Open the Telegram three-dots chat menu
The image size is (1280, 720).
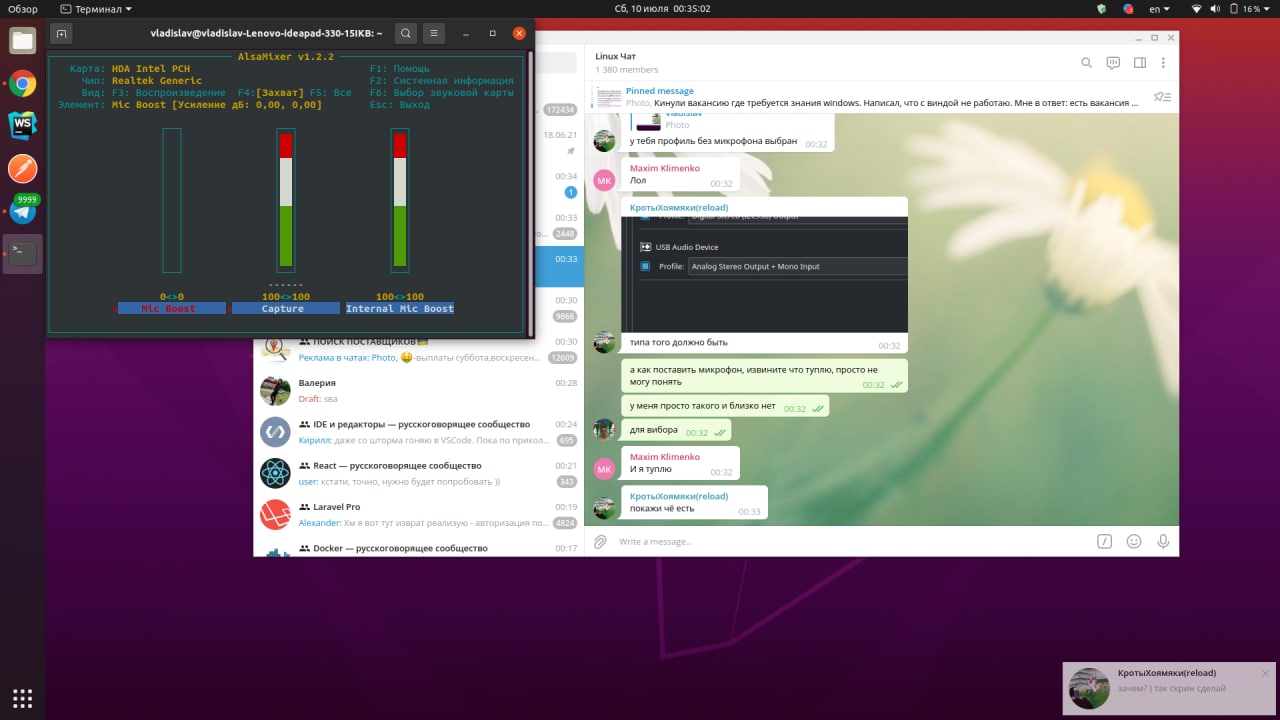click(x=1163, y=63)
